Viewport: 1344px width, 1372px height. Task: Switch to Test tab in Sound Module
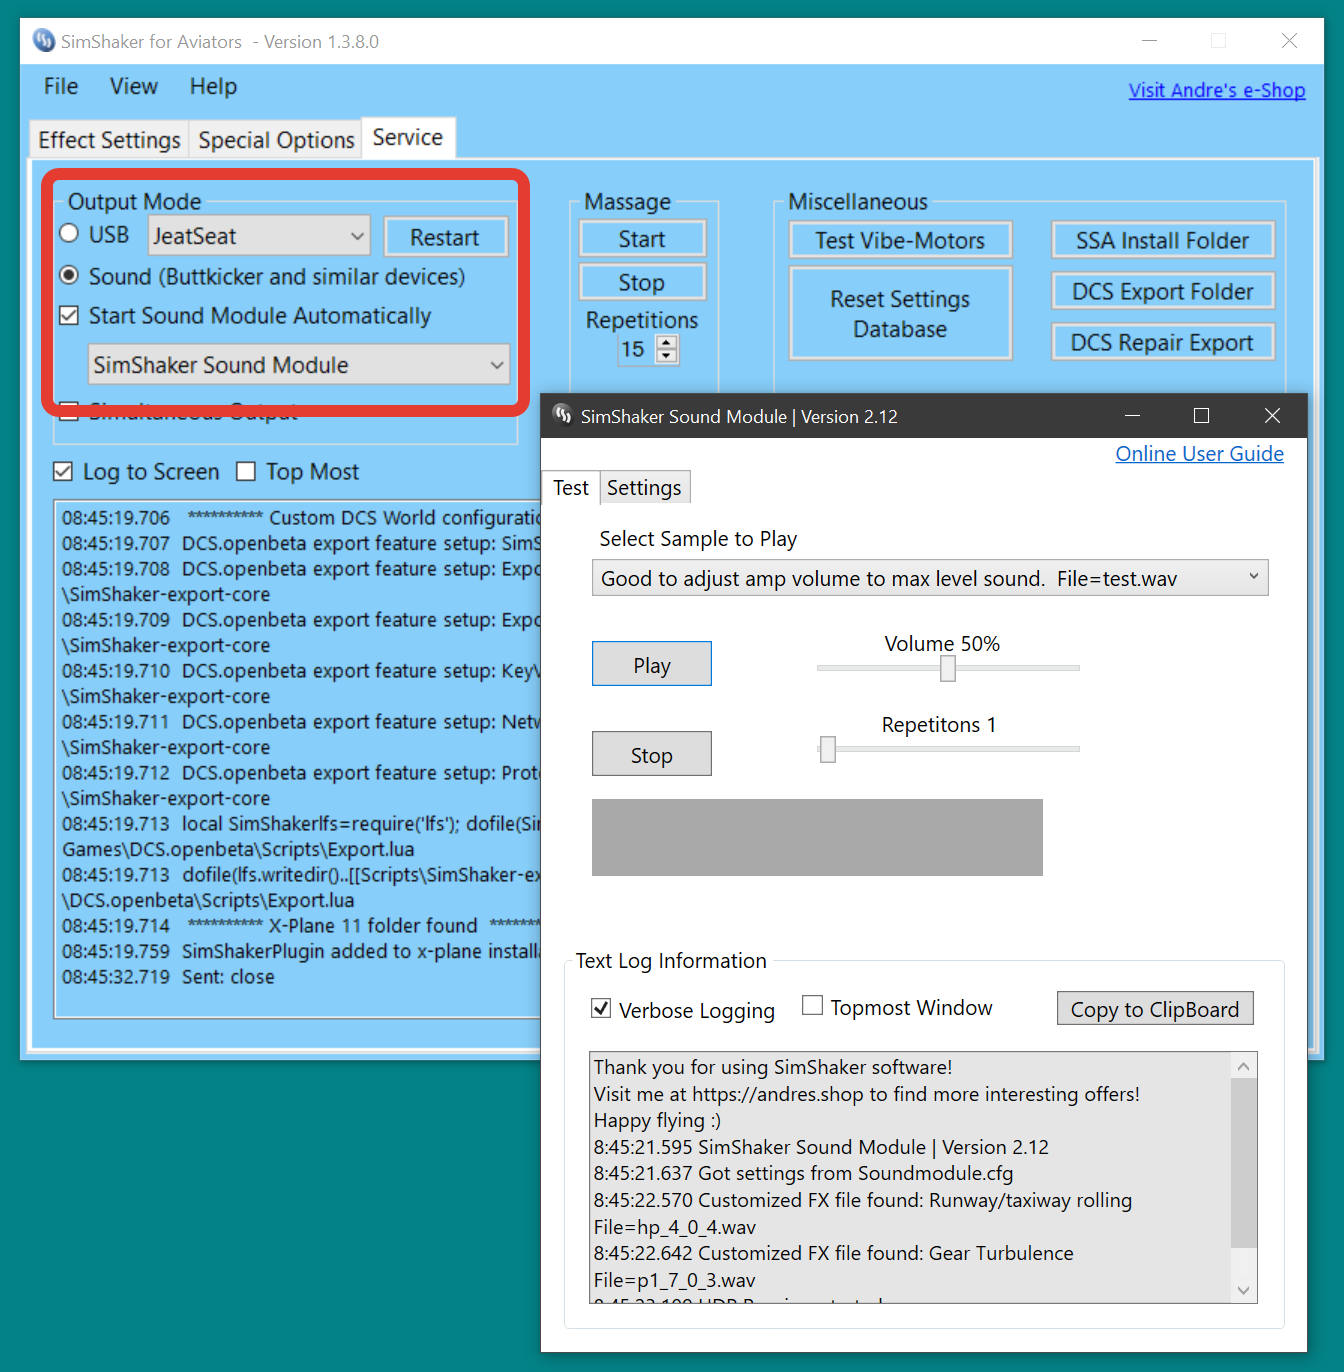571,488
